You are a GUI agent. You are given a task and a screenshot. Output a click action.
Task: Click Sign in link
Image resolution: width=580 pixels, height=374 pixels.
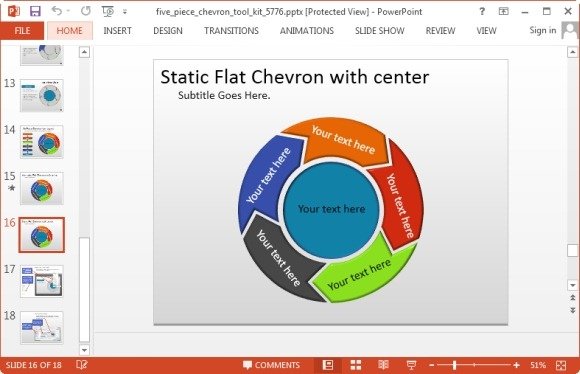[543, 30]
